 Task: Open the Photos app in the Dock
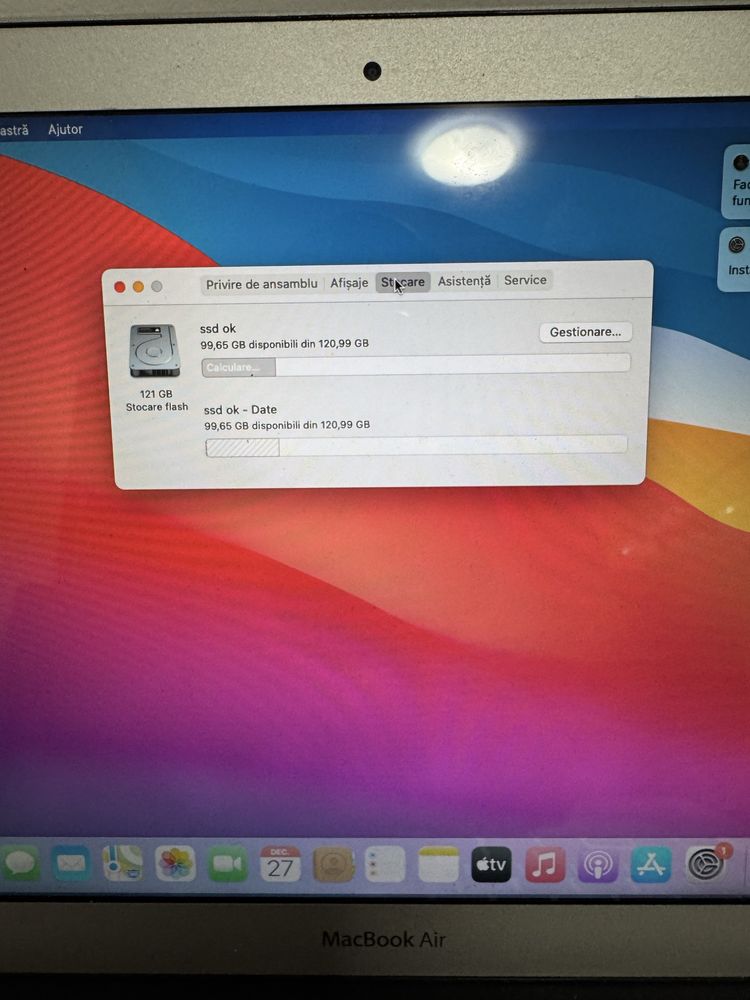coord(175,864)
